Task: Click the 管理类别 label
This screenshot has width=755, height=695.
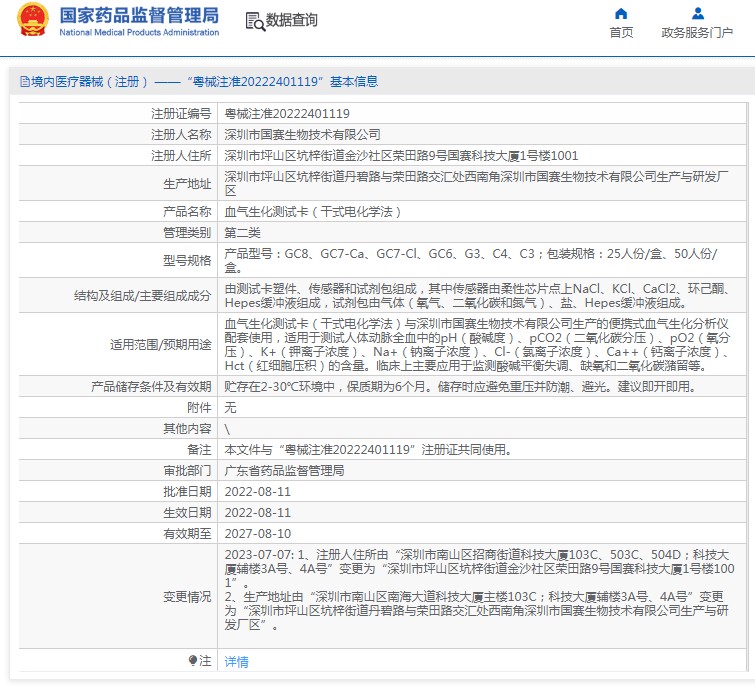Action: pyautogui.click(x=187, y=233)
